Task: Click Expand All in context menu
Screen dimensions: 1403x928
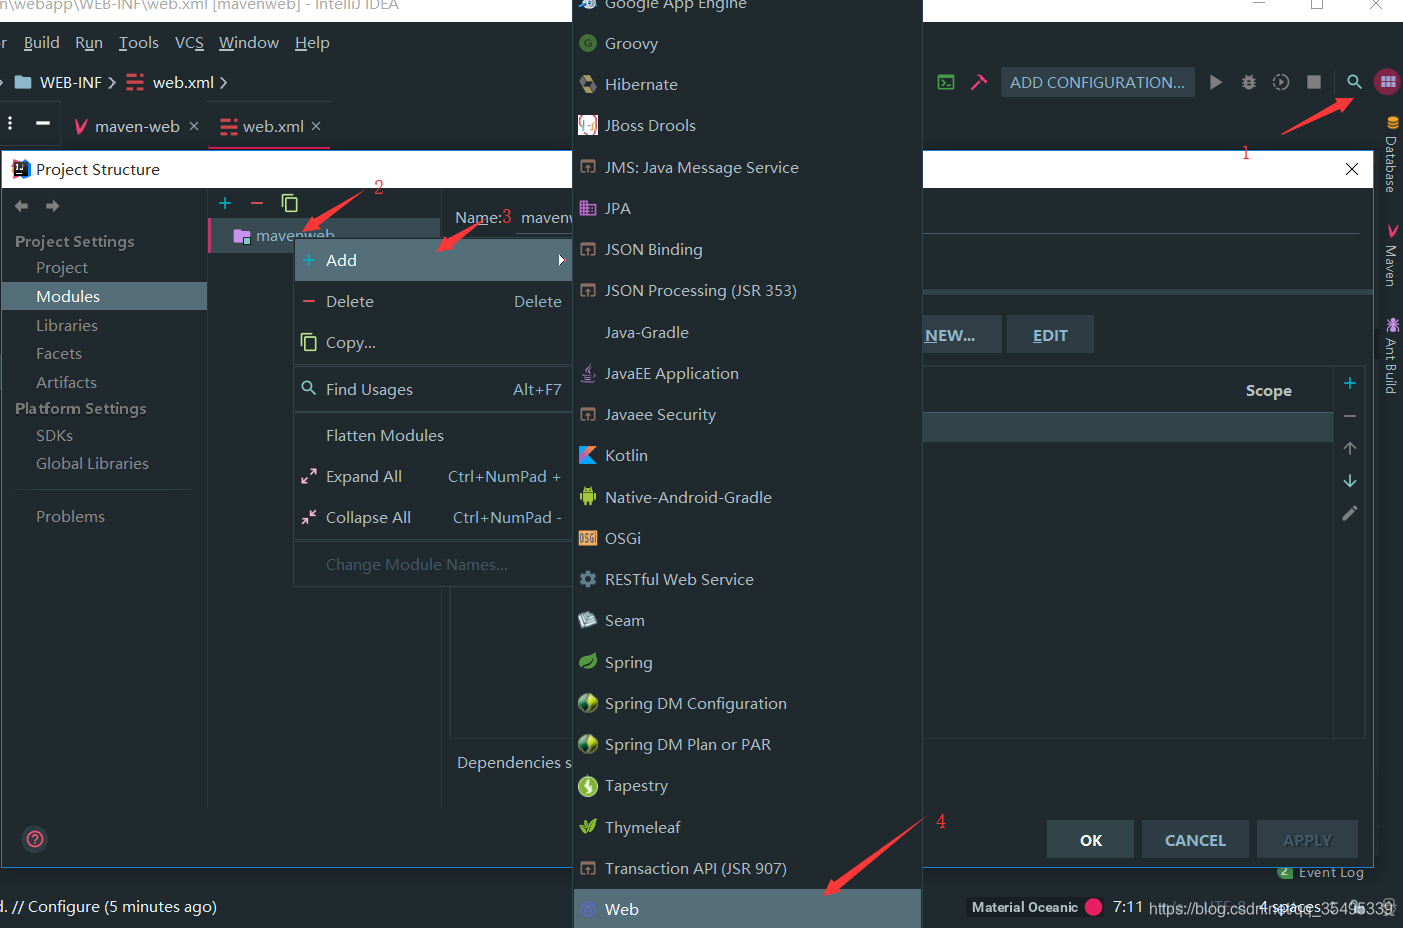Action: (433, 476)
